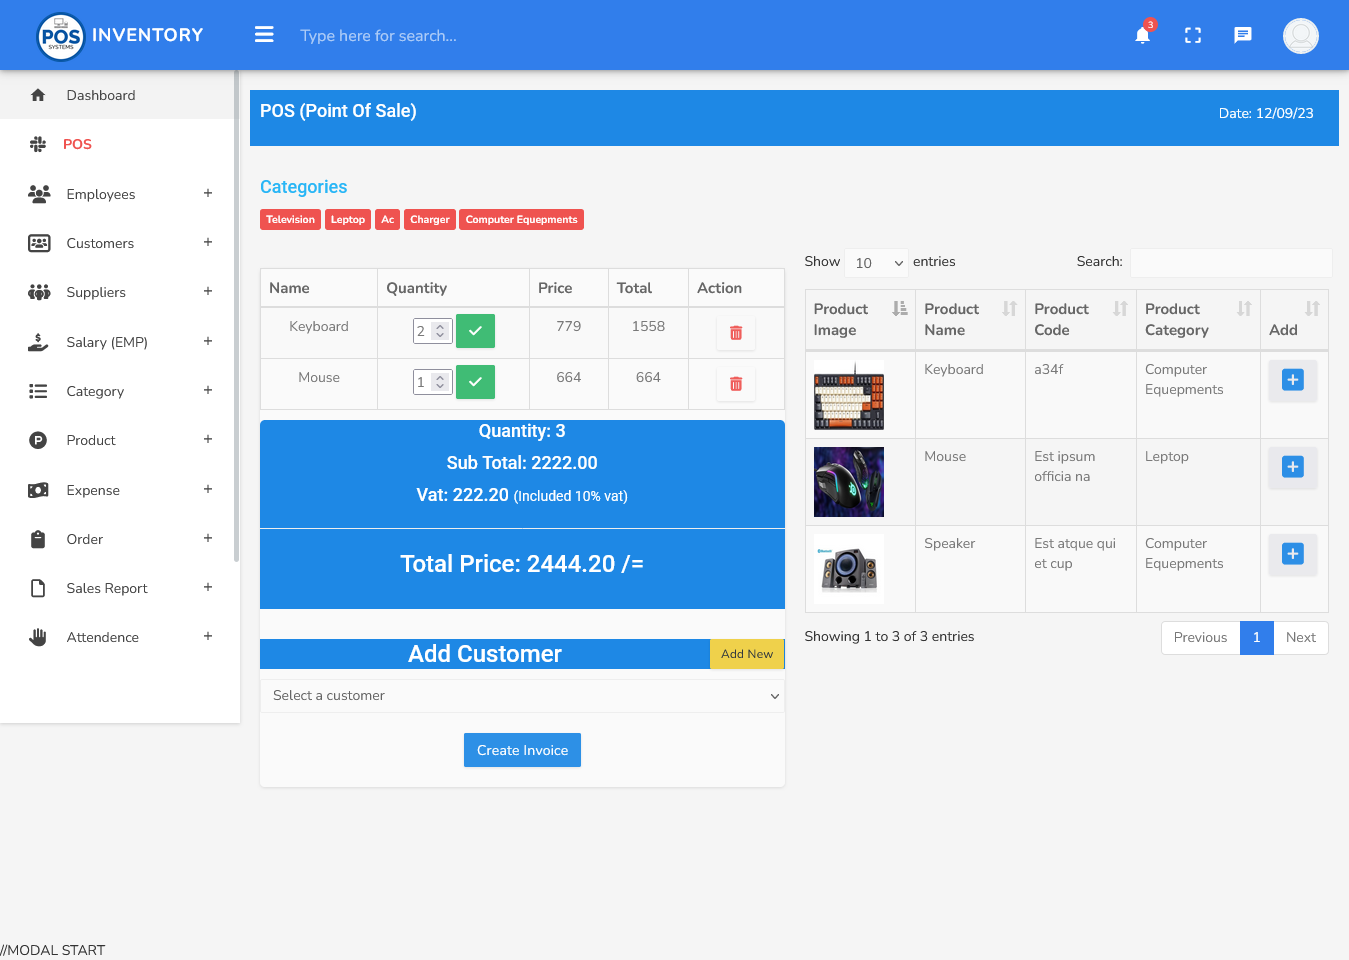1349x960 pixels.
Task: Click the product table Search field
Action: (1230, 262)
